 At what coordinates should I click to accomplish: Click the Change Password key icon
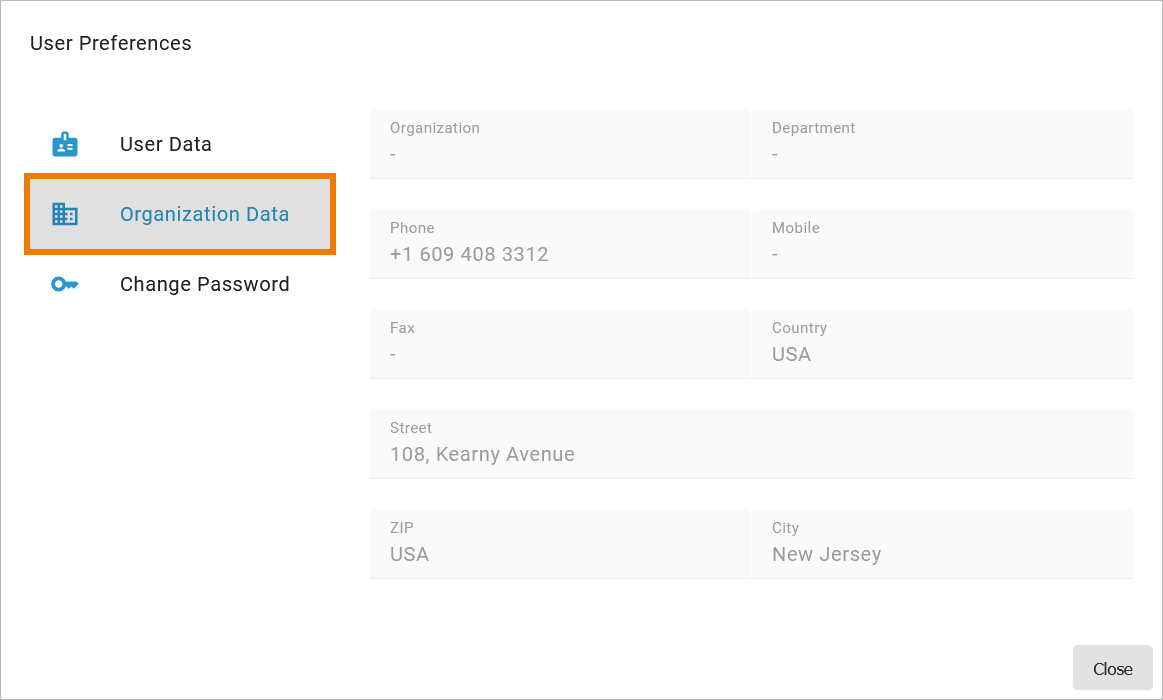[65, 284]
